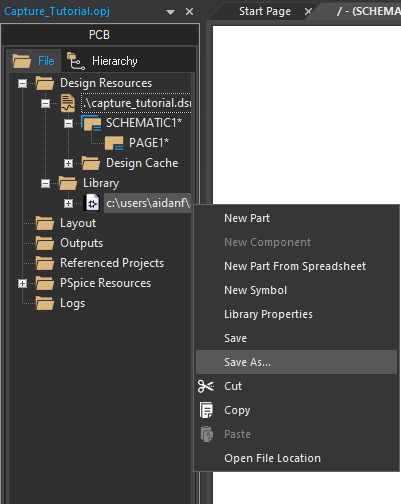Click the PSpice Resources folder icon
This screenshot has width=401, height=504.
(x=45, y=283)
